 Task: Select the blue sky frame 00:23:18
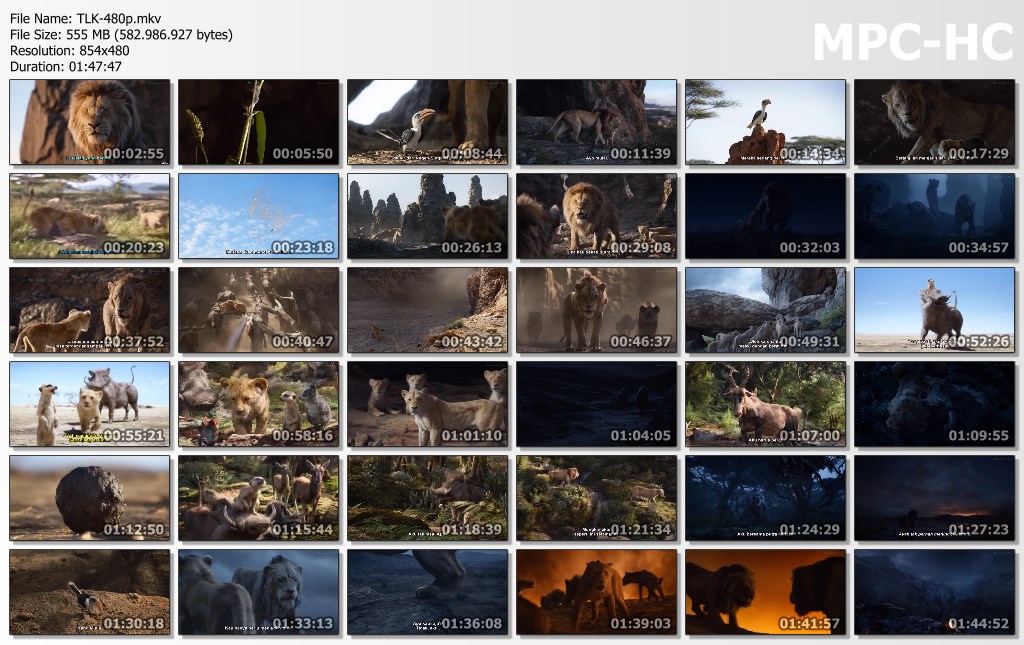259,216
